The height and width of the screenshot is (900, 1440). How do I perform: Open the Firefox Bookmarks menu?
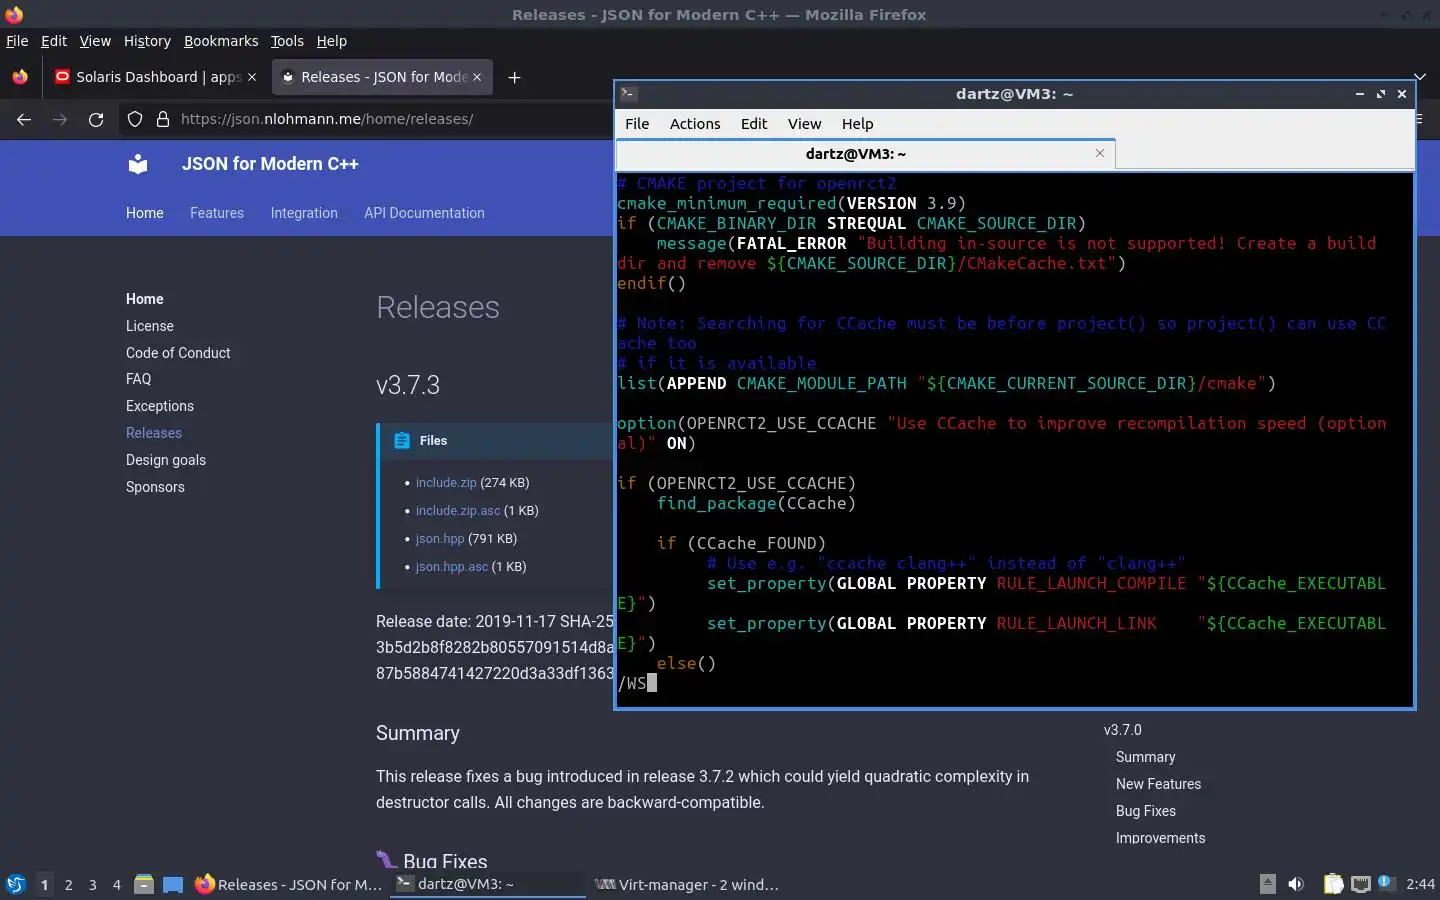tap(221, 41)
